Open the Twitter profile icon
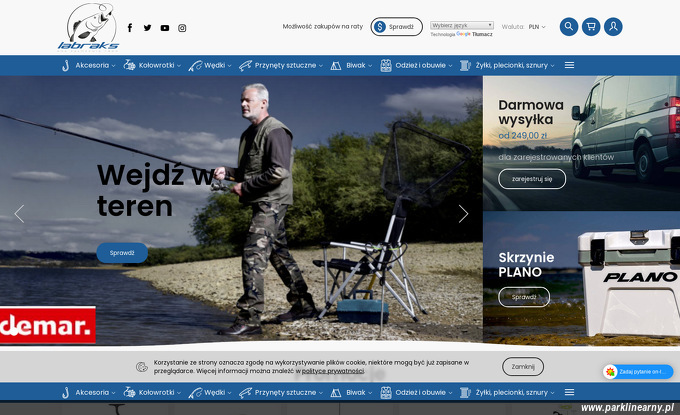 pyautogui.click(x=147, y=28)
